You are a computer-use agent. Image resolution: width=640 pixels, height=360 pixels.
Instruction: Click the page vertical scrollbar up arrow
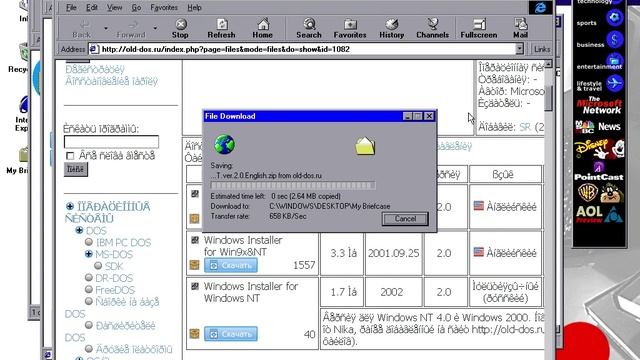[x=548, y=64]
